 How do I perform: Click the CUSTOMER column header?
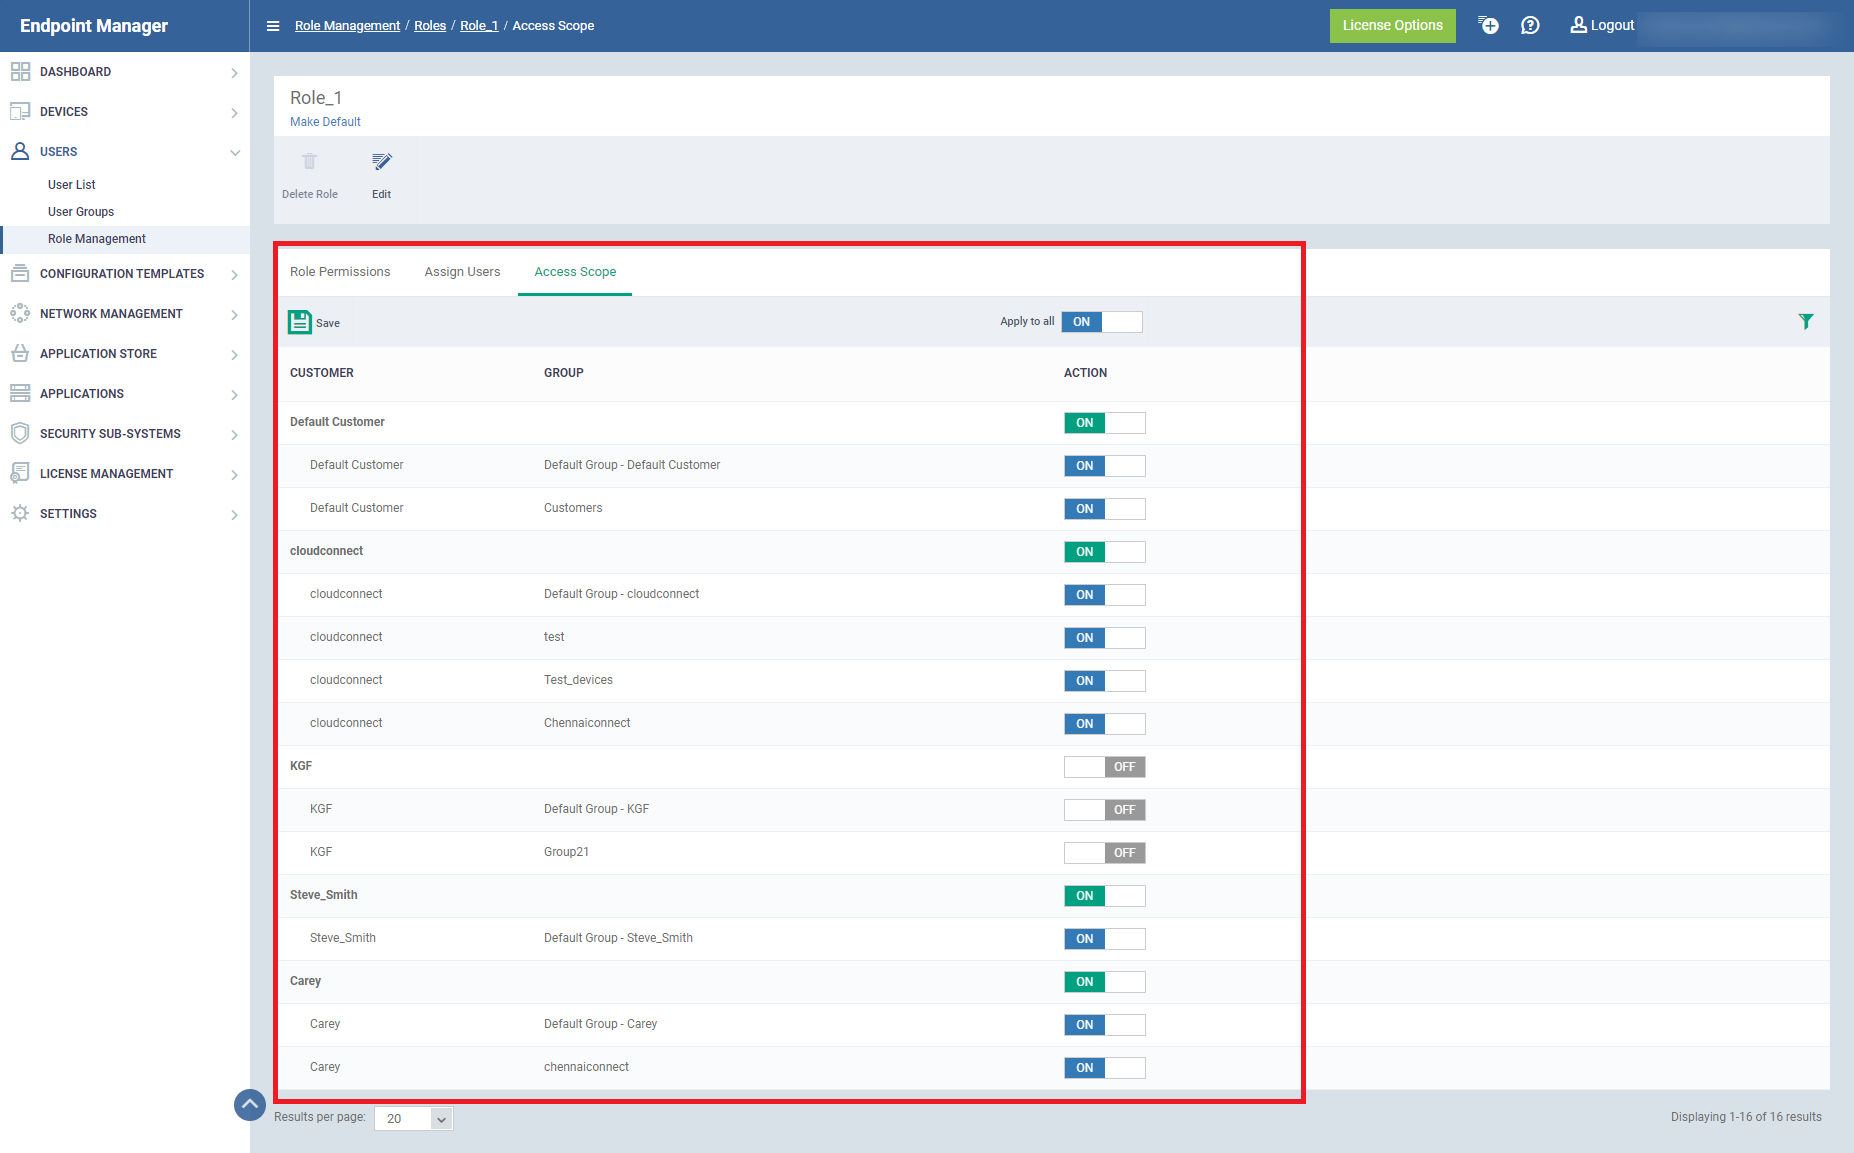point(322,373)
